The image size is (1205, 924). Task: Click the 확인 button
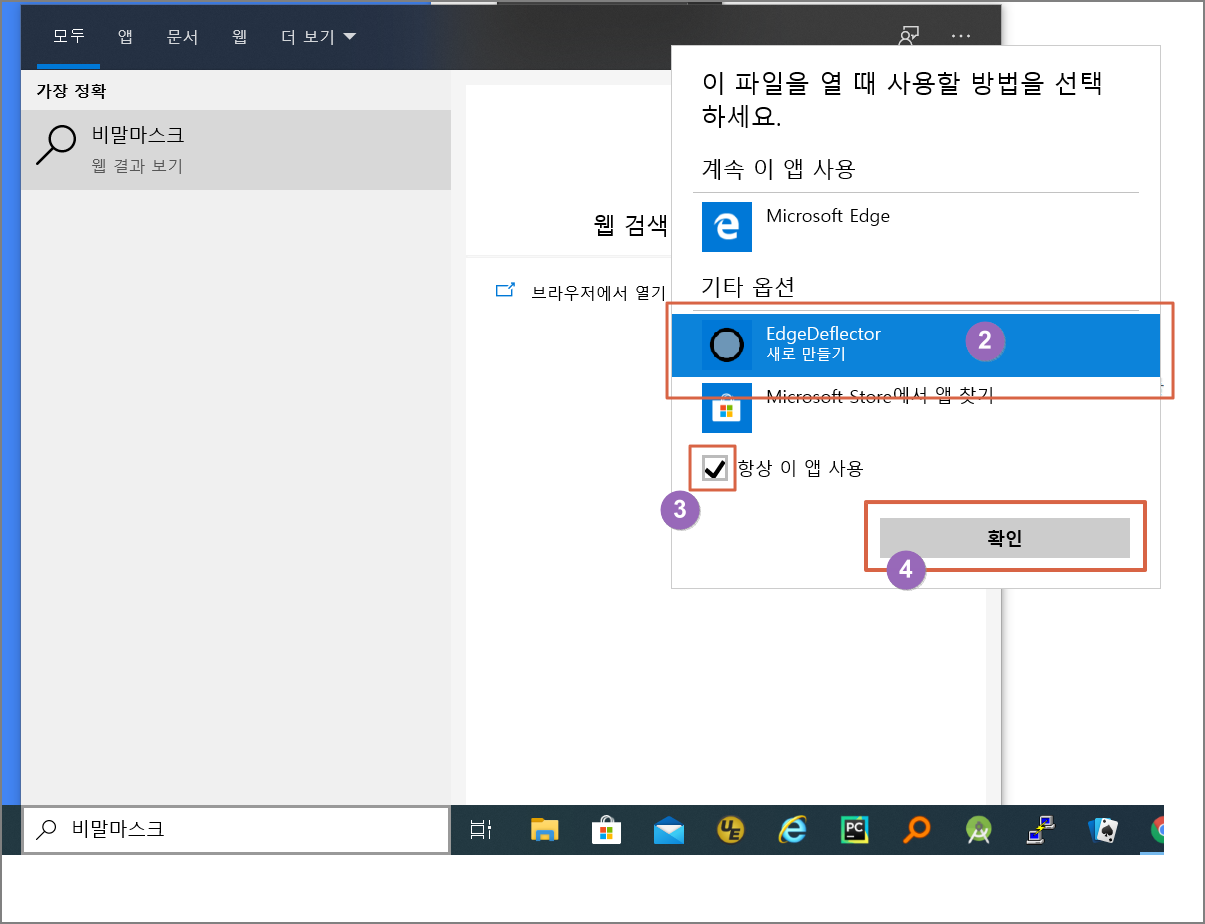pos(1005,538)
